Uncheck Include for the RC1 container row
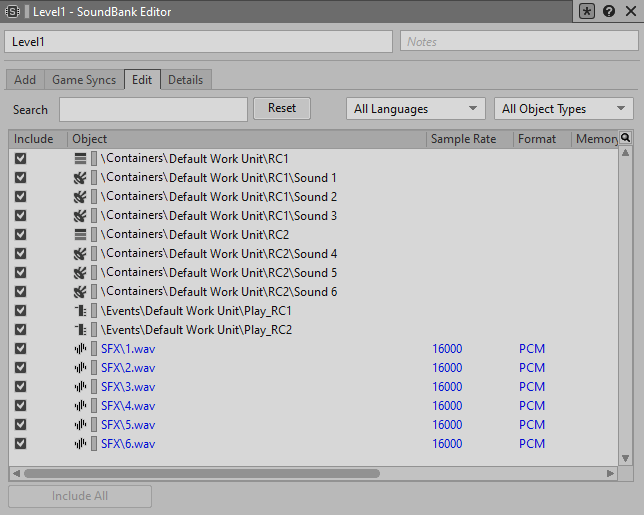 click(21, 159)
